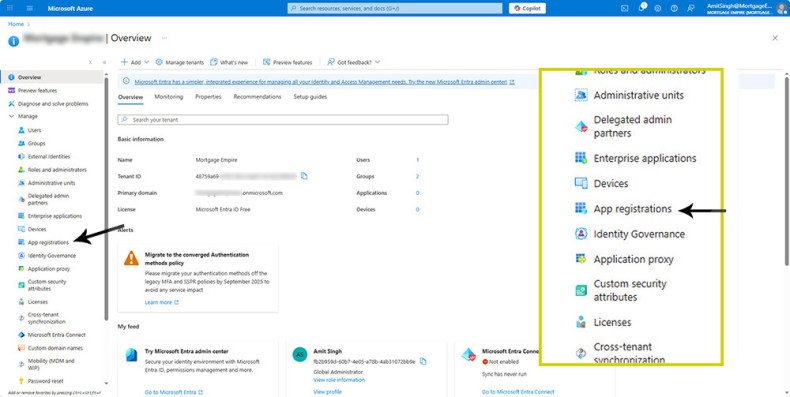
Task: Open the AmitSingh account menu
Action: (x=746, y=8)
